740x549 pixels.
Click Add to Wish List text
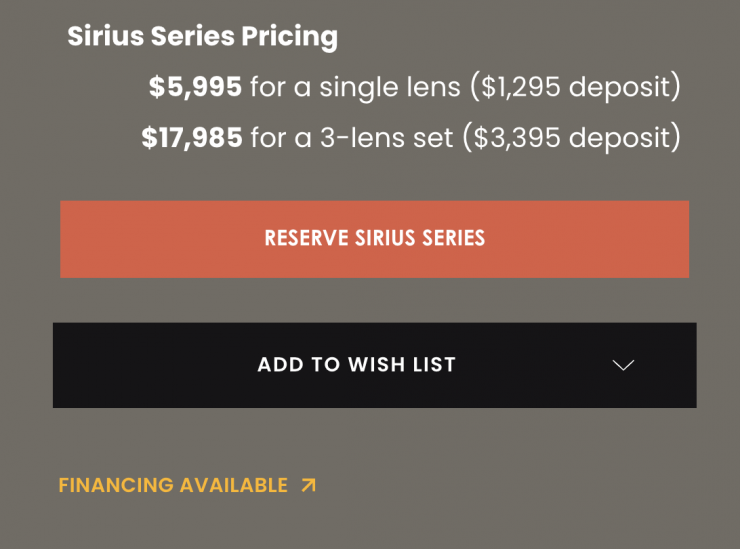coord(356,365)
